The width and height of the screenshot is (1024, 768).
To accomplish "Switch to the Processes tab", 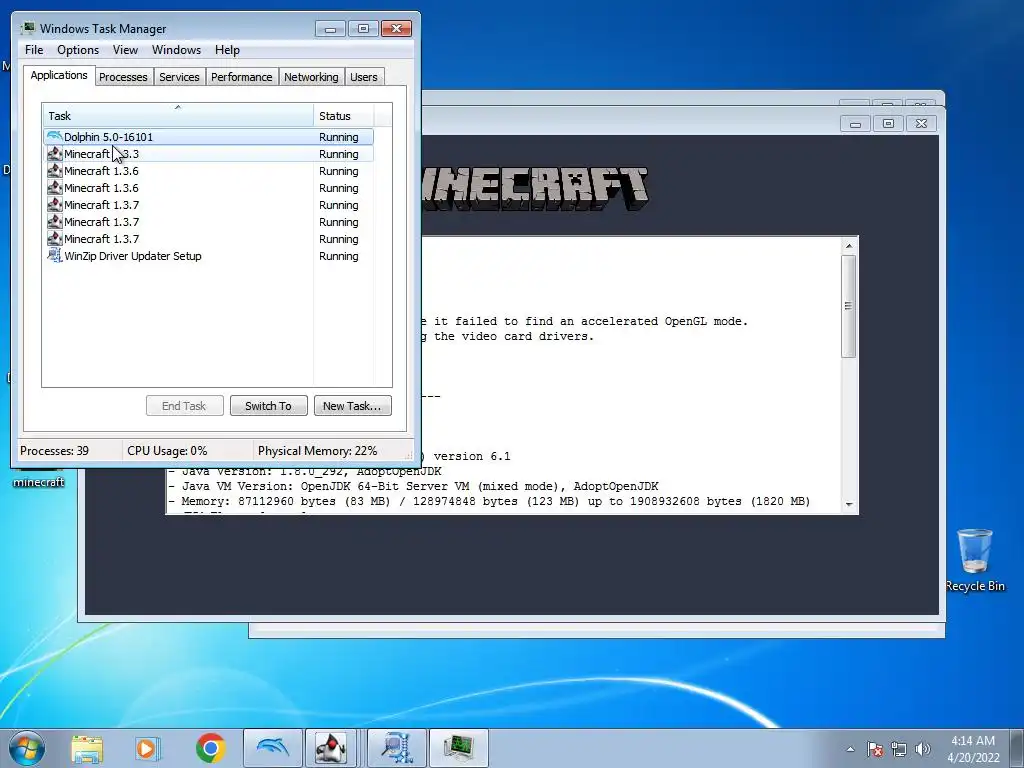I will [123, 77].
